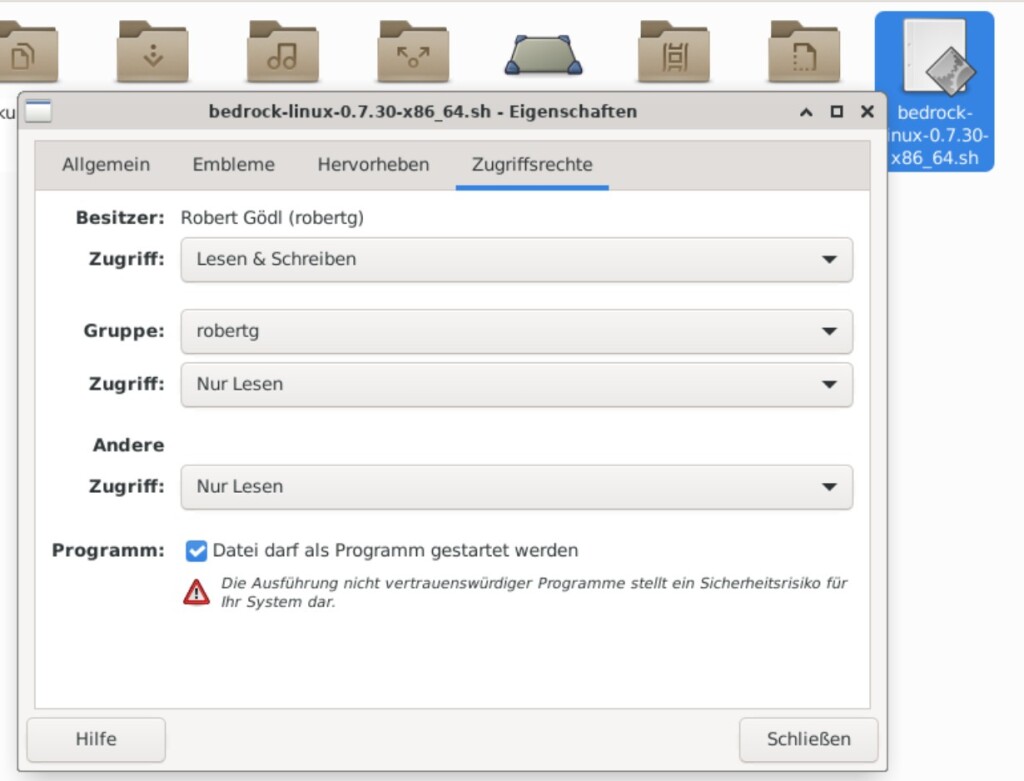Screen dimensions: 1024x781
Task: Toggle 'Datei darf als Programm gestartet werden'
Action: click(x=196, y=550)
